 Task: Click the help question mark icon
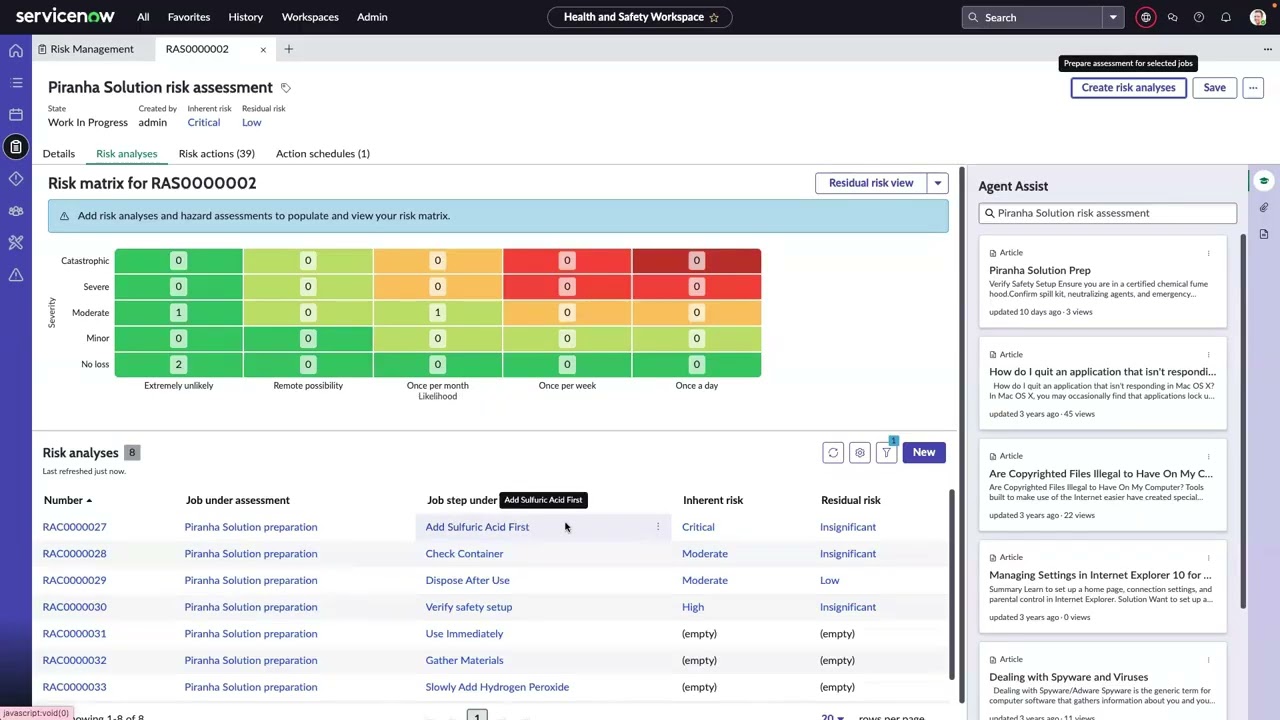1199,17
